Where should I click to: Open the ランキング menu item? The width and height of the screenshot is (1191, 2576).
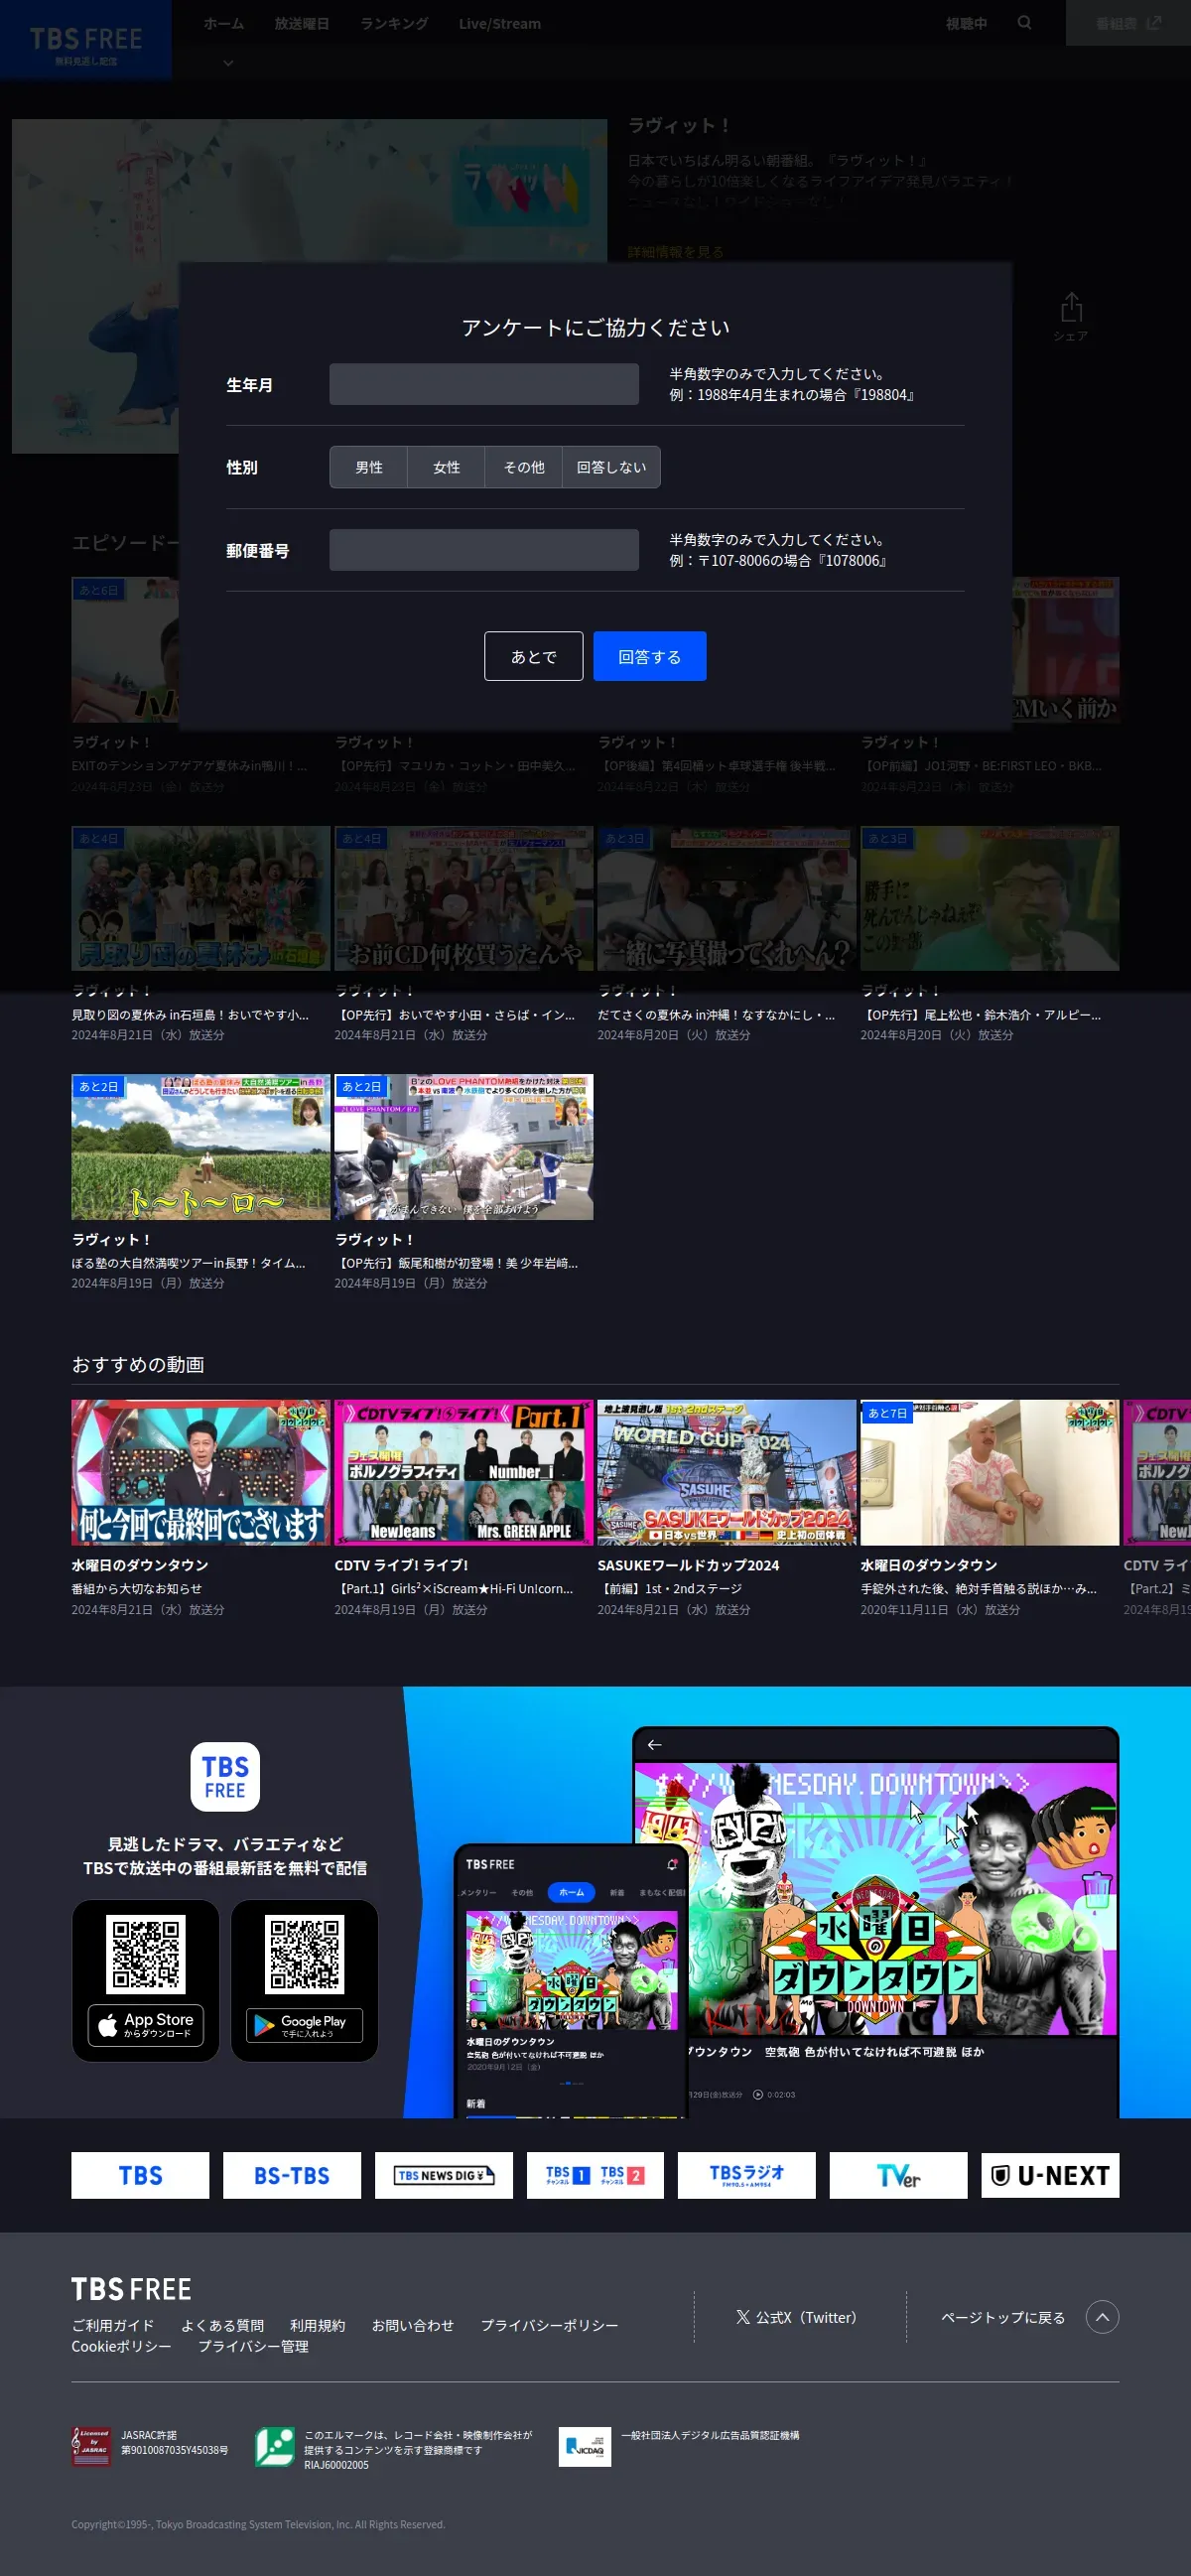coord(394,23)
